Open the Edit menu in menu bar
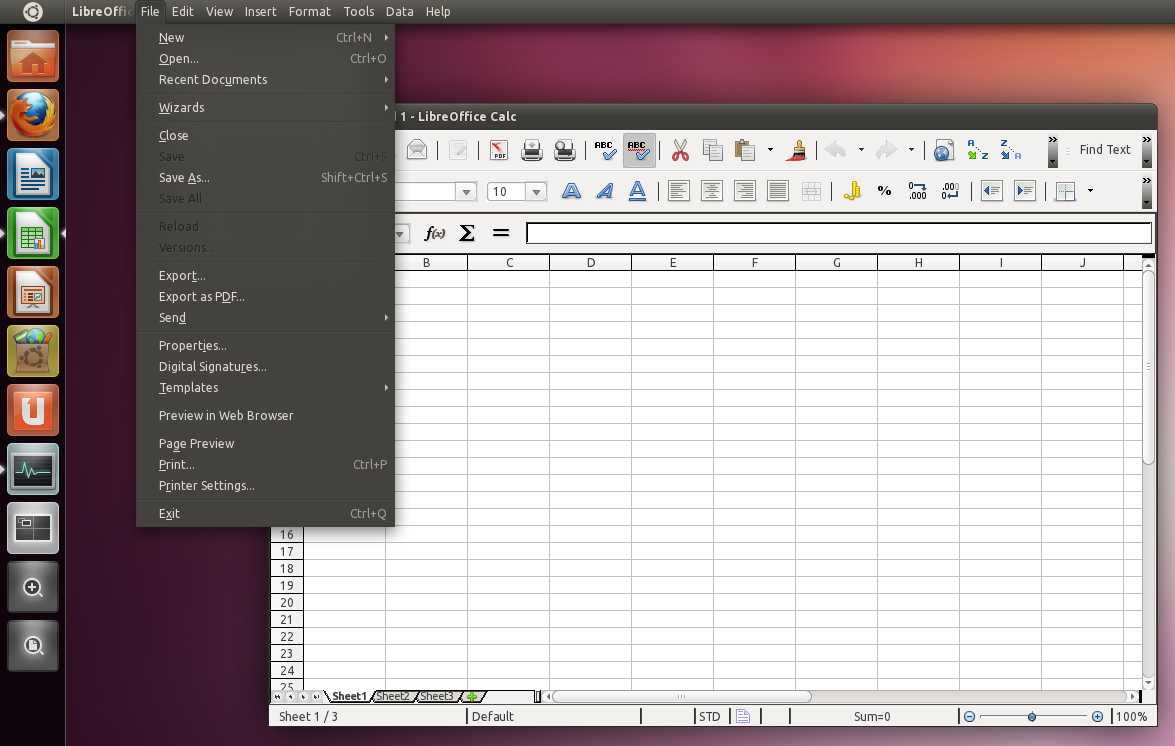This screenshot has height=746, width=1175. (182, 11)
